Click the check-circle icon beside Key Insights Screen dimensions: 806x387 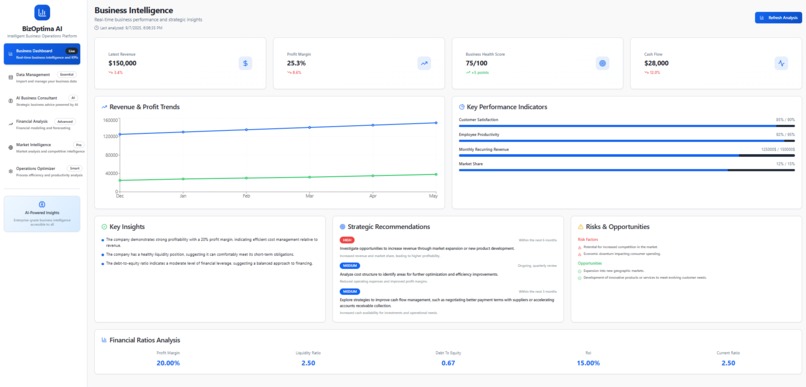(x=104, y=227)
